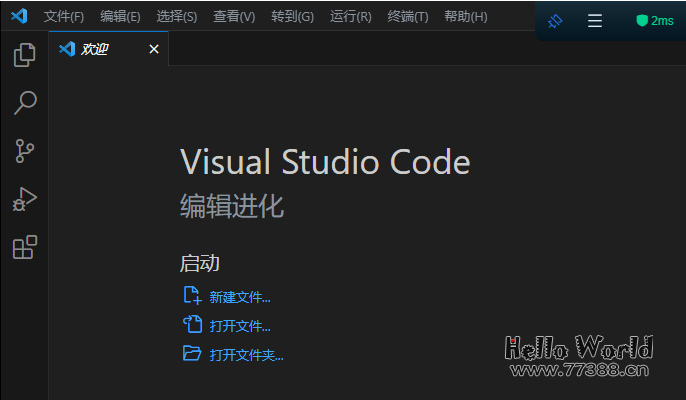The width and height of the screenshot is (686, 400).
Task: Open the Source Control view icon
Action: coord(24,151)
